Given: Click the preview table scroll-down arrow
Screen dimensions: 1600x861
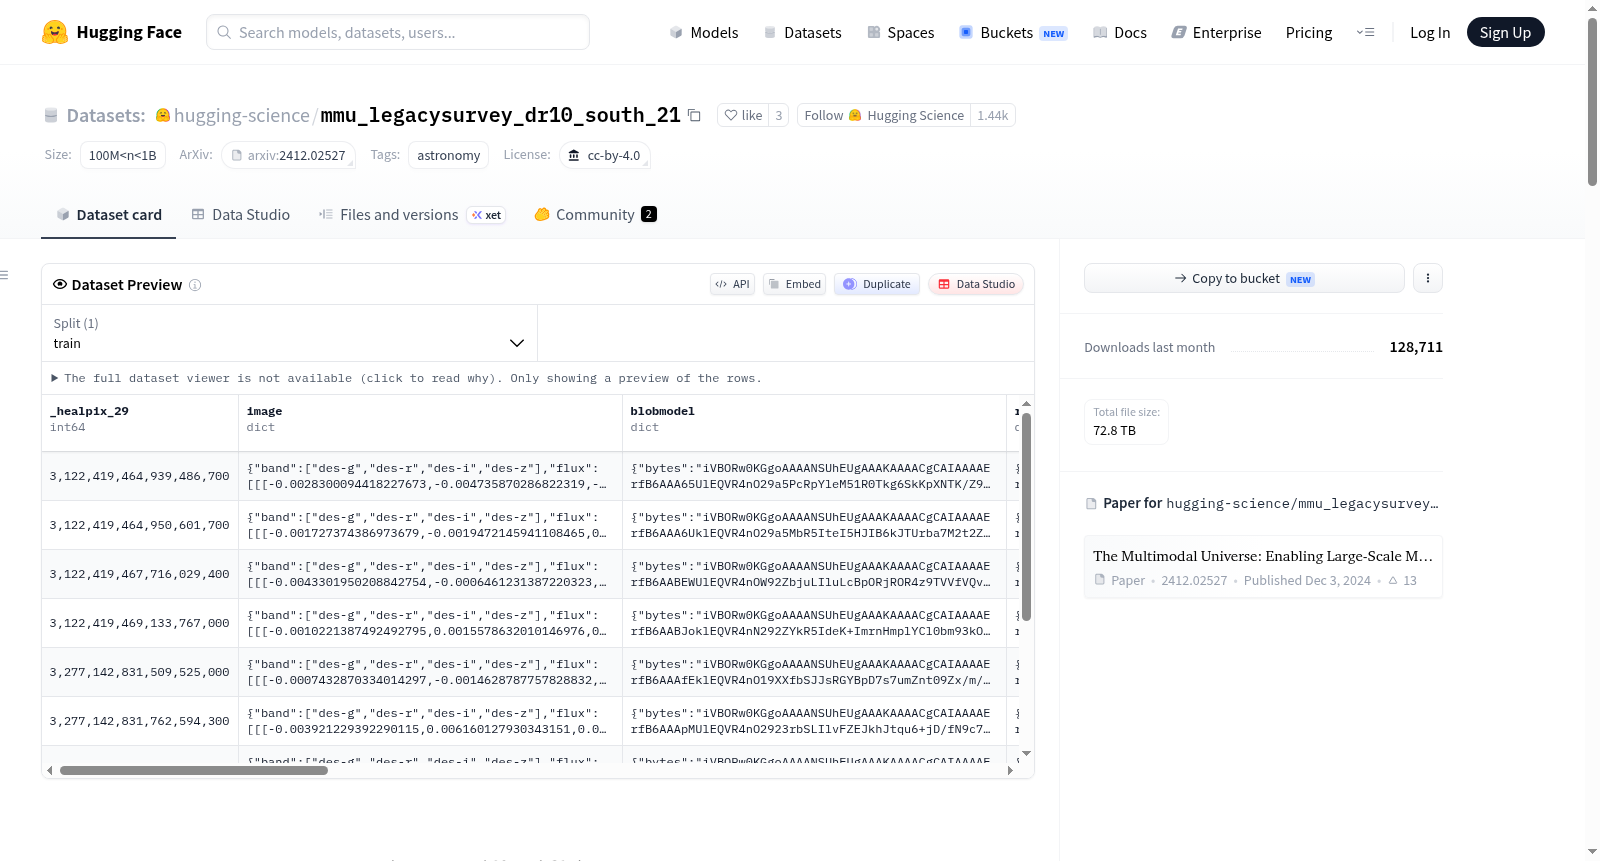Looking at the screenshot, I should pyautogui.click(x=1026, y=753).
